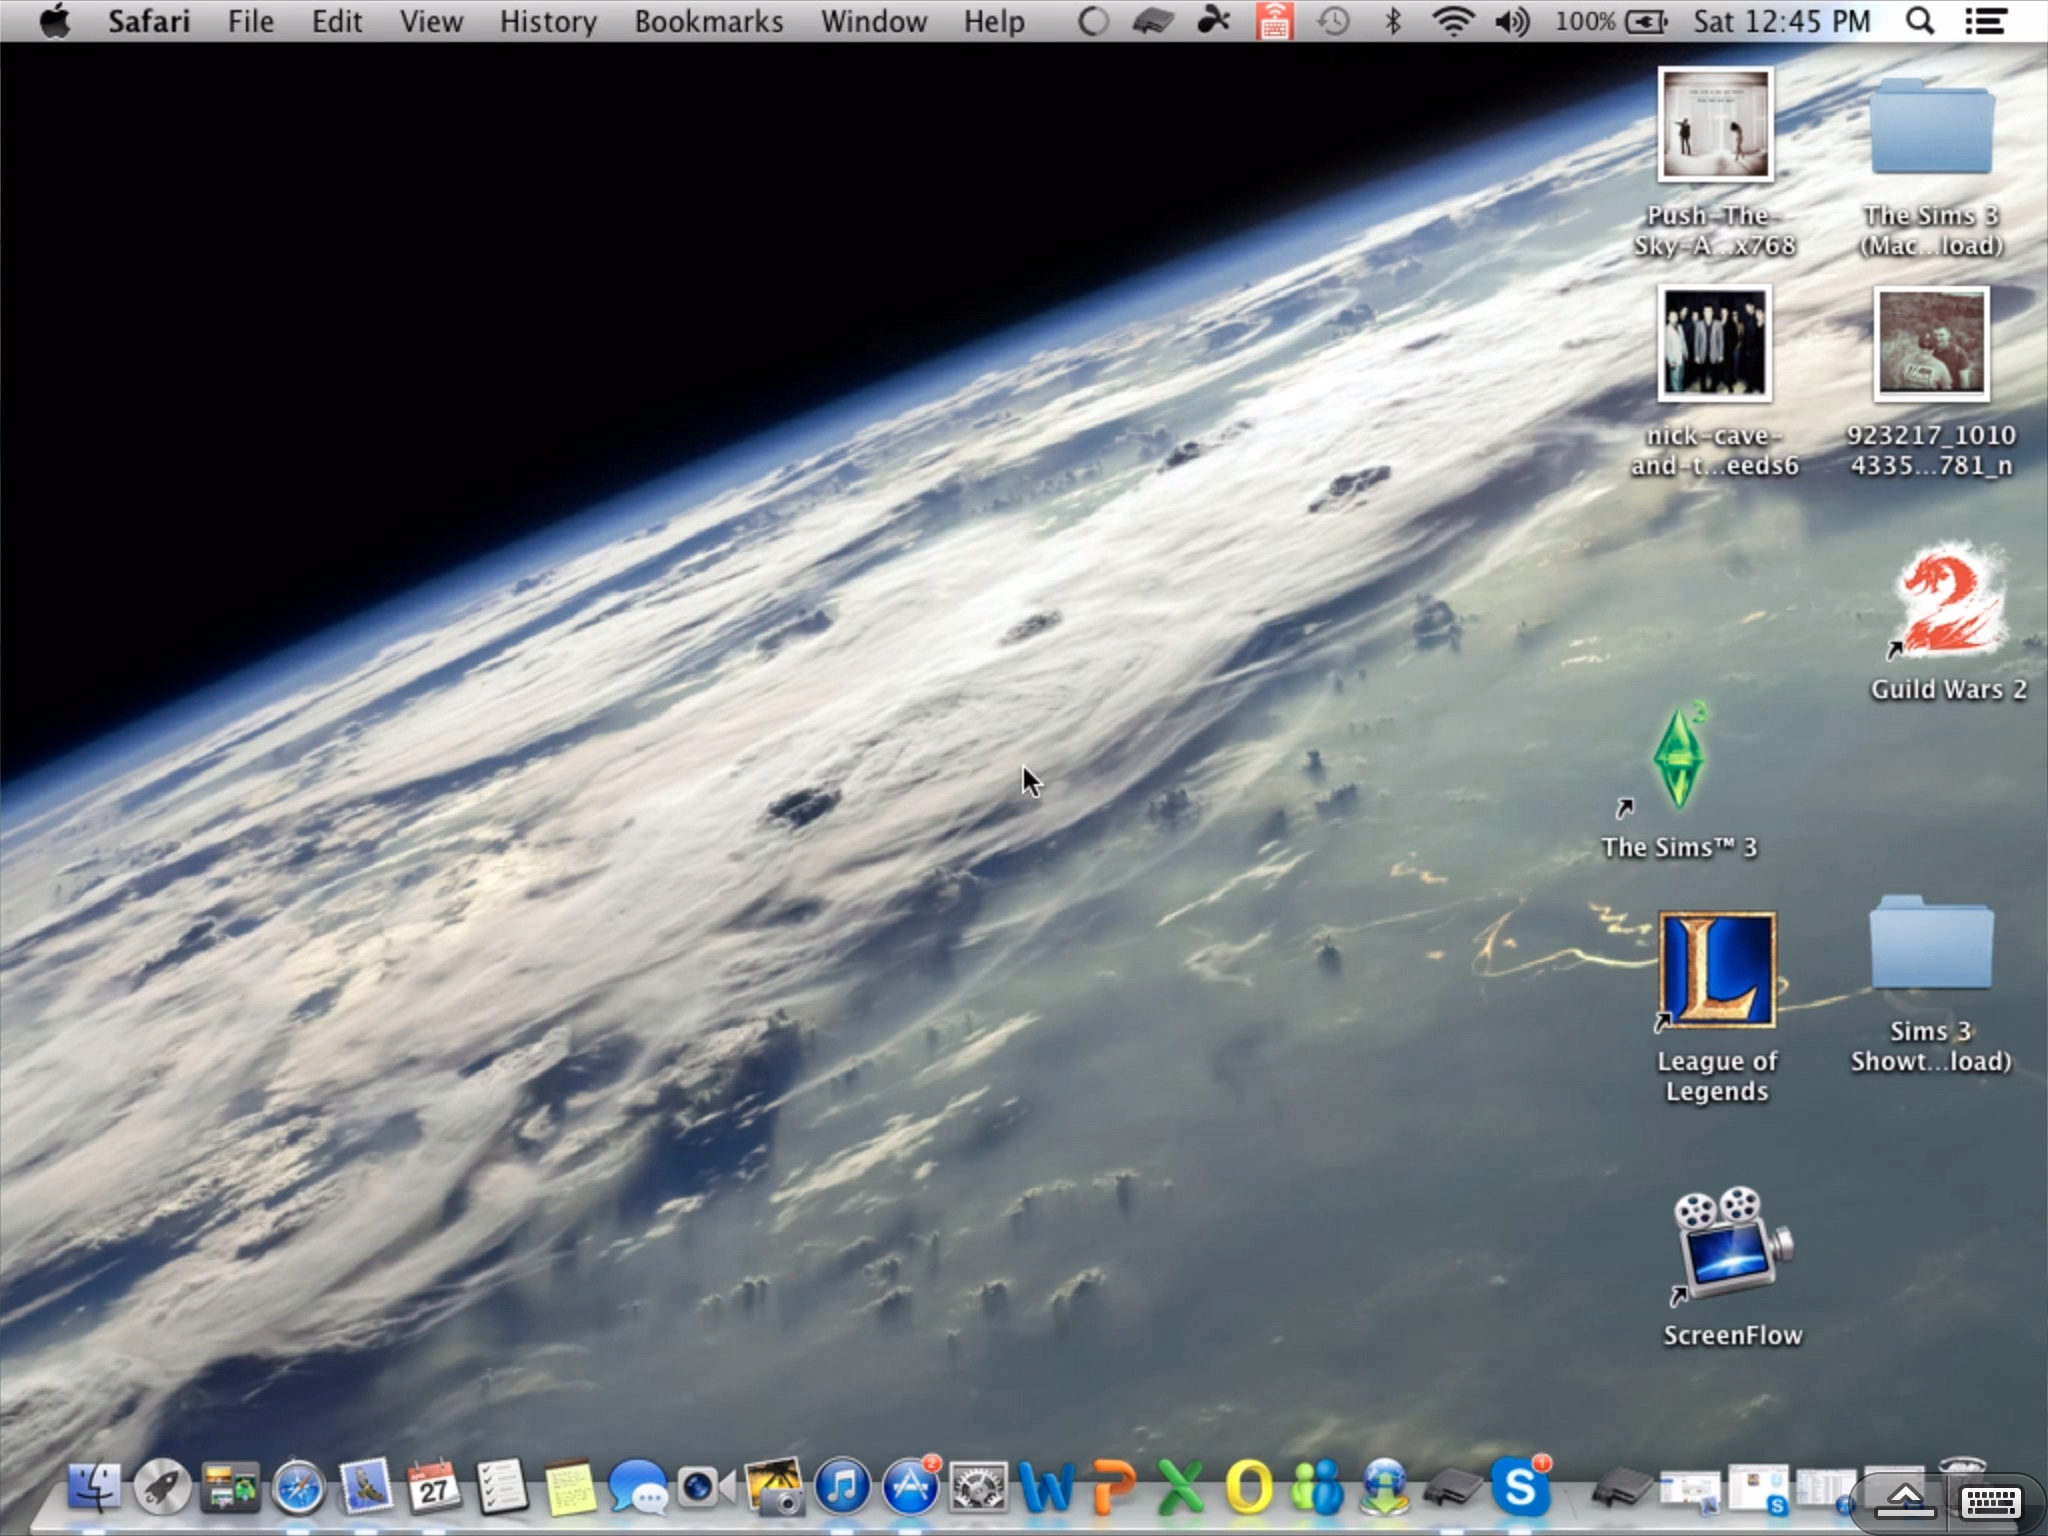This screenshot has width=2048, height=1536.
Task: Select the nick-cave image thumbnail
Action: (x=1714, y=343)
